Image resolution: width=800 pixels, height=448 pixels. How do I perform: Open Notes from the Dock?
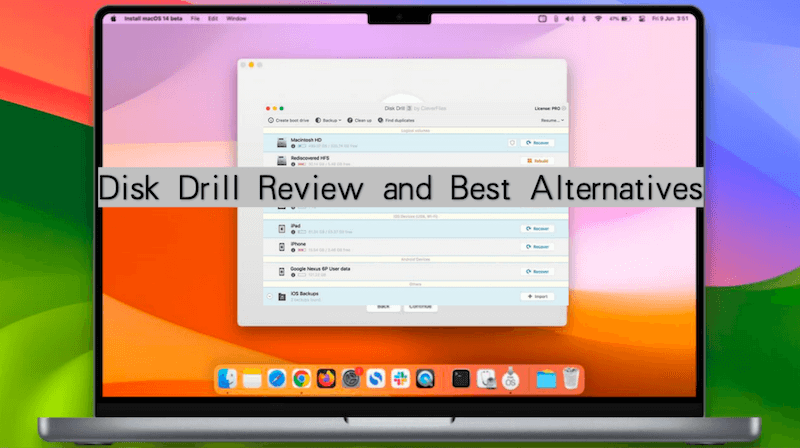[x=252, y=379]
